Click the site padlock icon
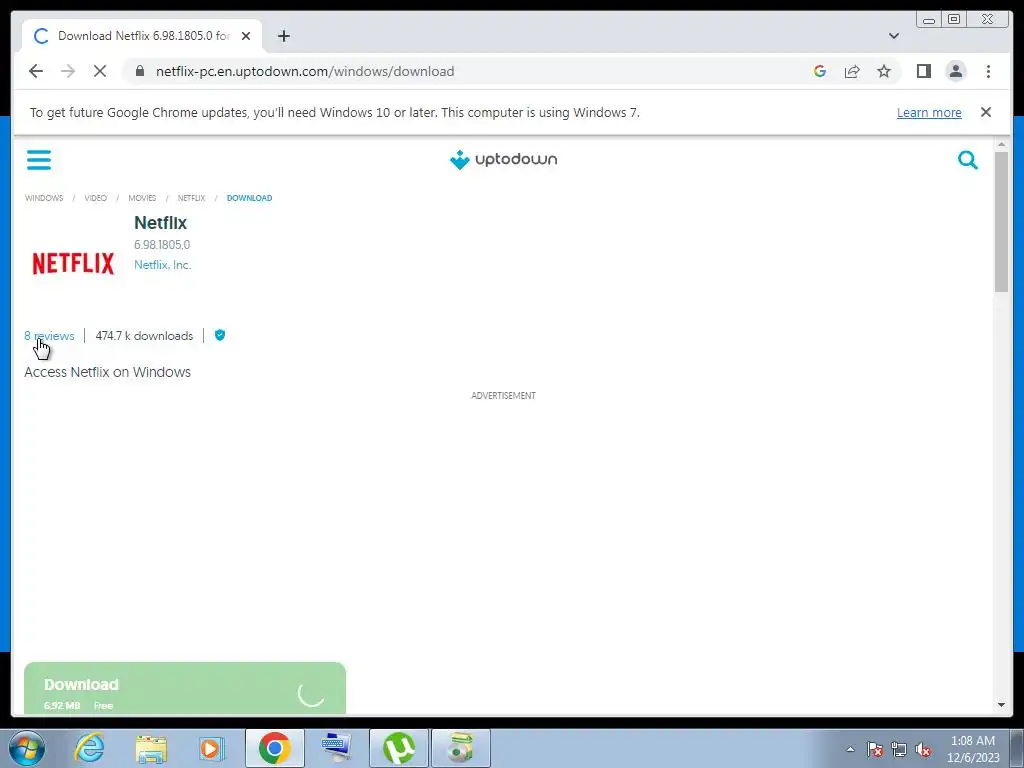The width and height of the screenshot is (1024, 768). pyautogui.click(x=140, y=71)
